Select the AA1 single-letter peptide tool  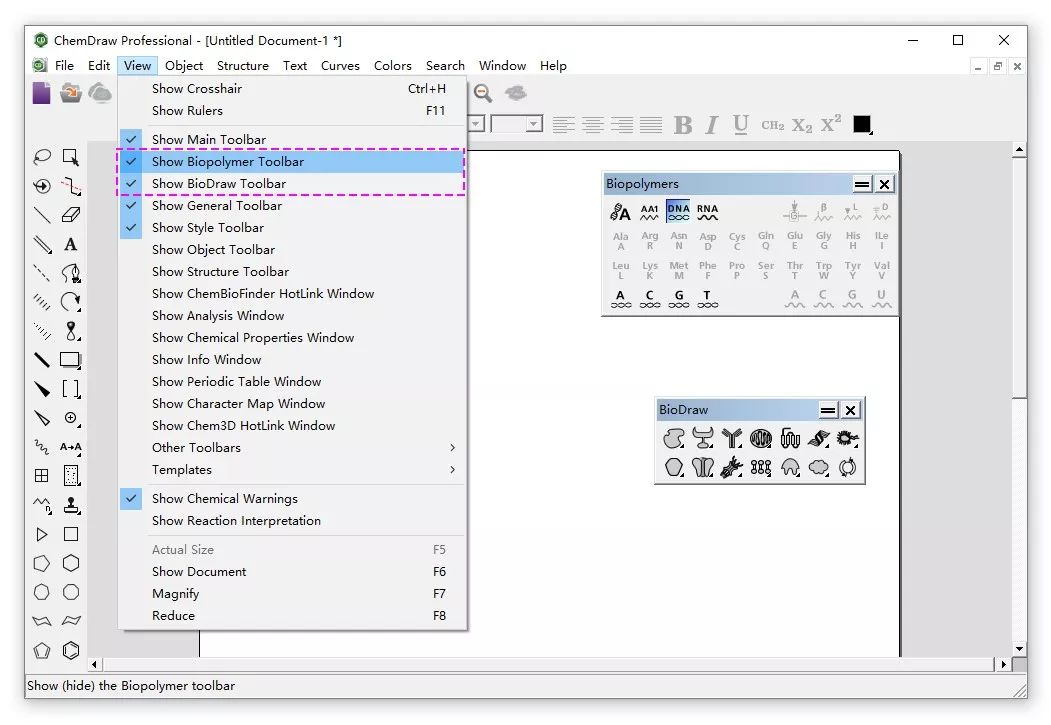(649, 212)
